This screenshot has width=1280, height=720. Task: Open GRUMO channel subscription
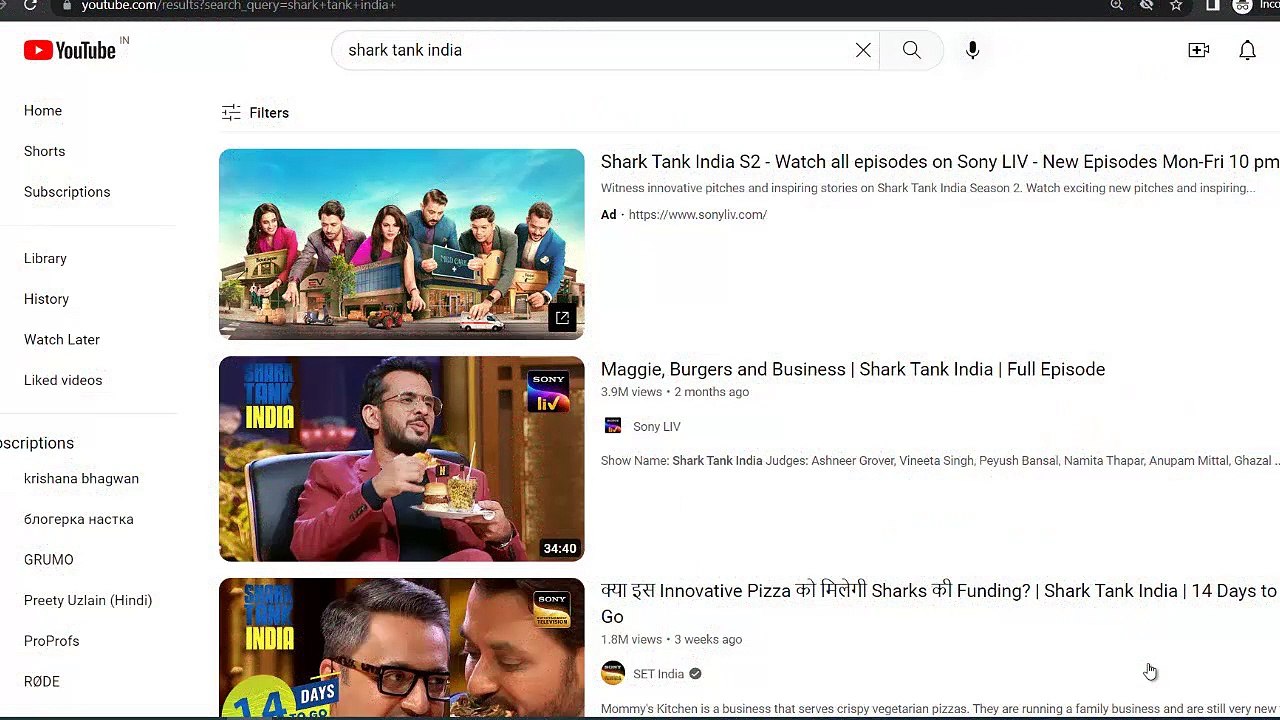[49, 560]
